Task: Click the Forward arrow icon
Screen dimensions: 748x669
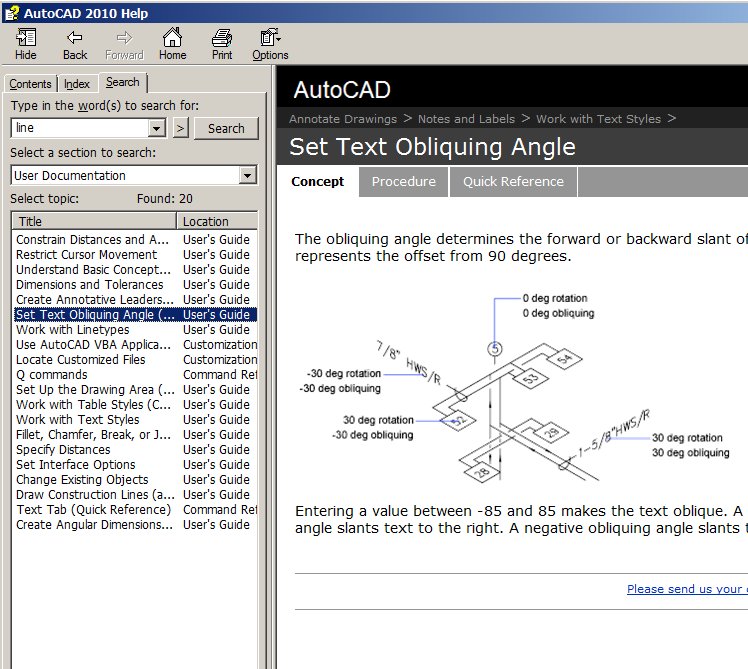Action: point(124,43)
